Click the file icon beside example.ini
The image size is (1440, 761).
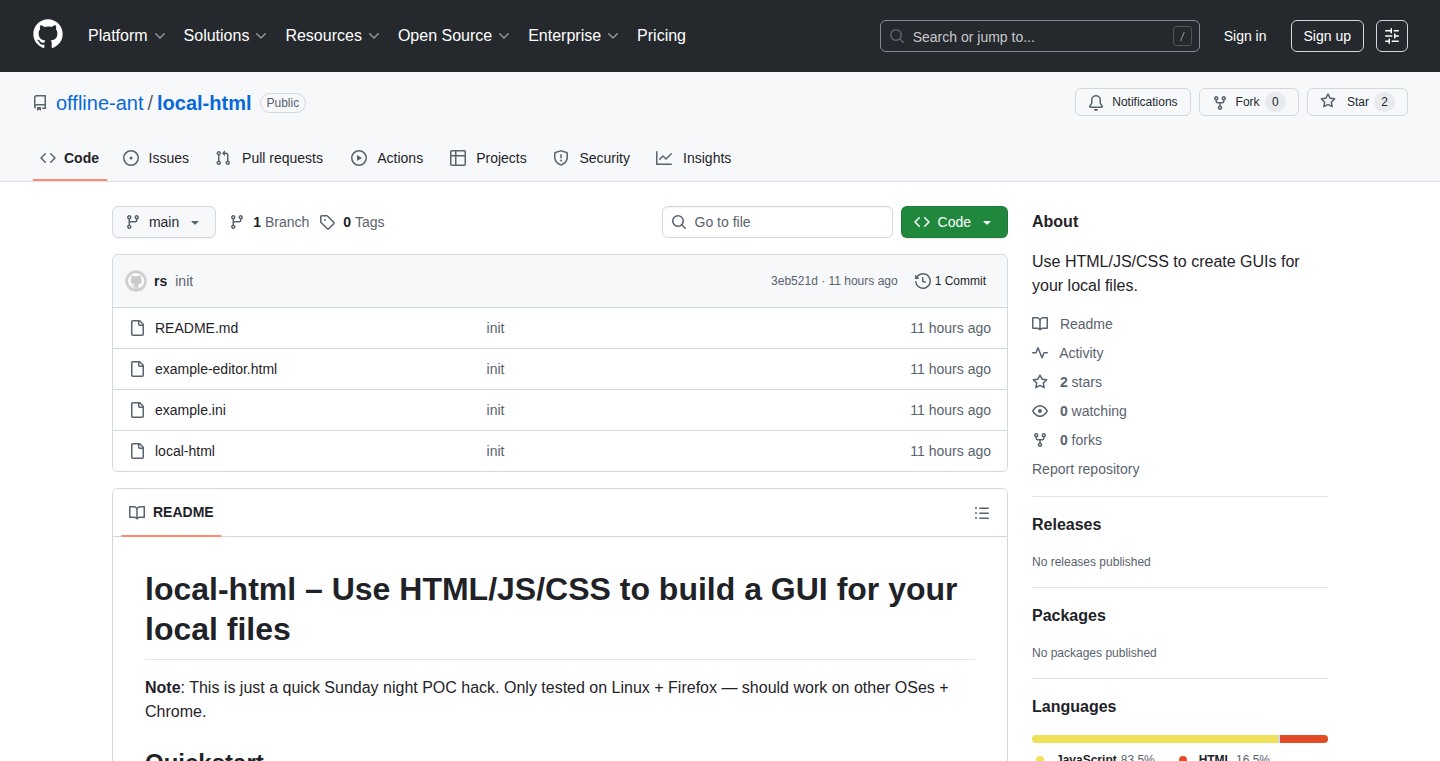[138, 410]
